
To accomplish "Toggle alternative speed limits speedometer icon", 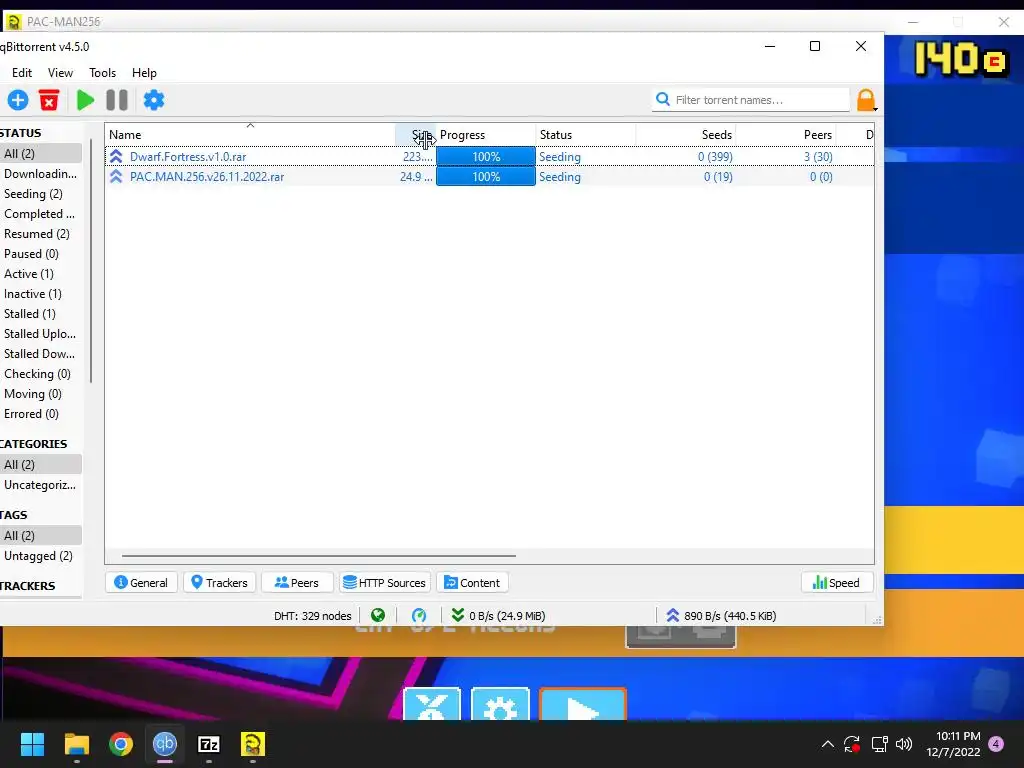I will tap(419, 615).
